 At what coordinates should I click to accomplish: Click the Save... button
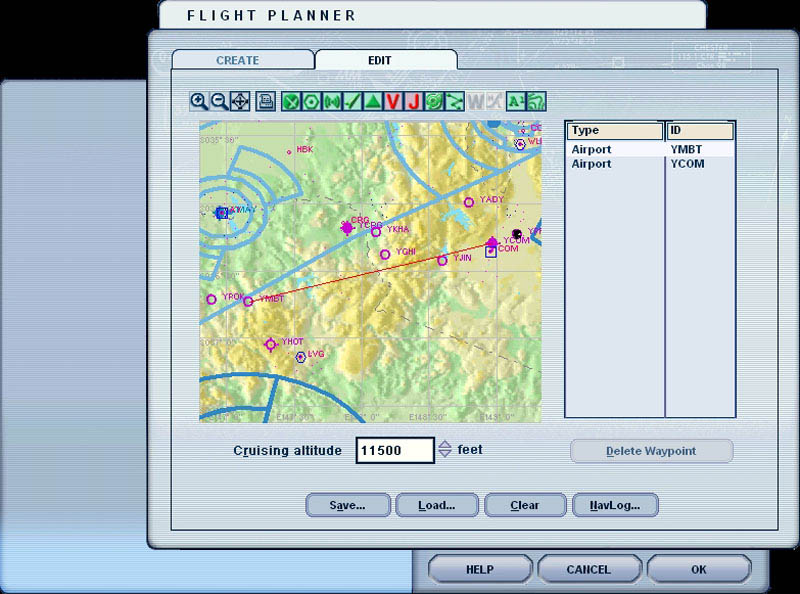tap(348, 505)
